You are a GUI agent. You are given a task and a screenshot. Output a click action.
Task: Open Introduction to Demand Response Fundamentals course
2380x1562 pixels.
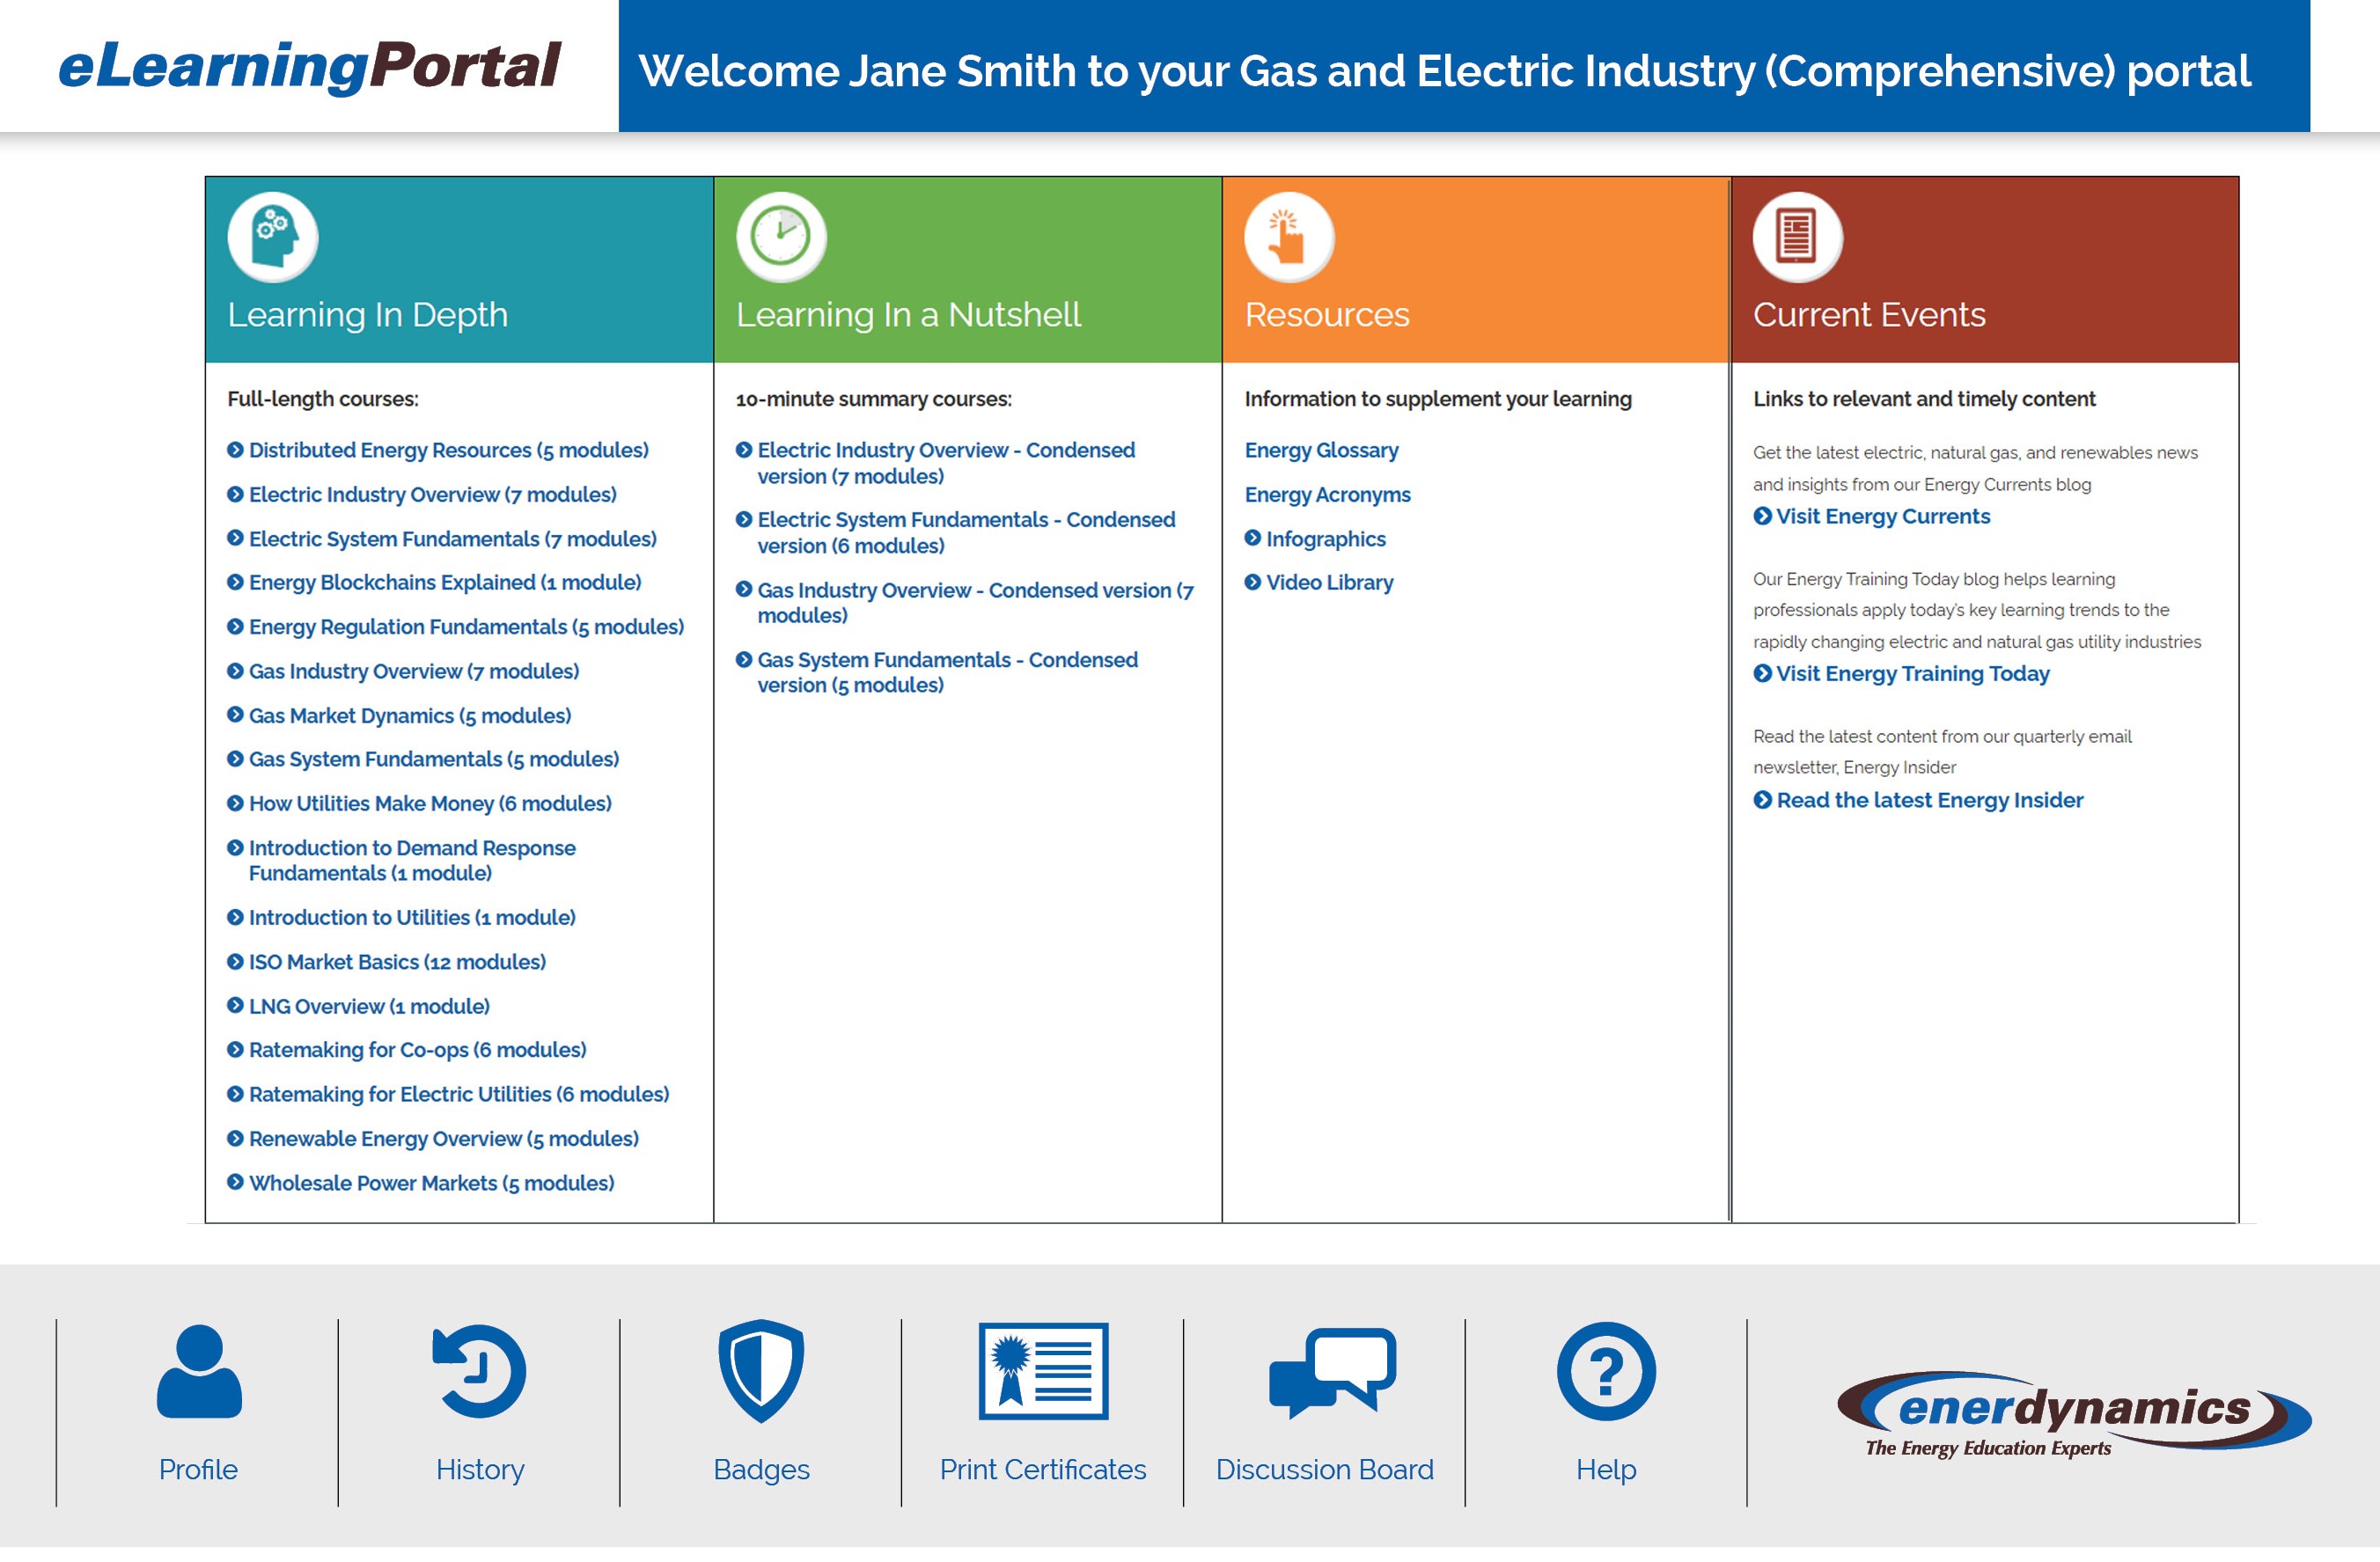(412, 861)
